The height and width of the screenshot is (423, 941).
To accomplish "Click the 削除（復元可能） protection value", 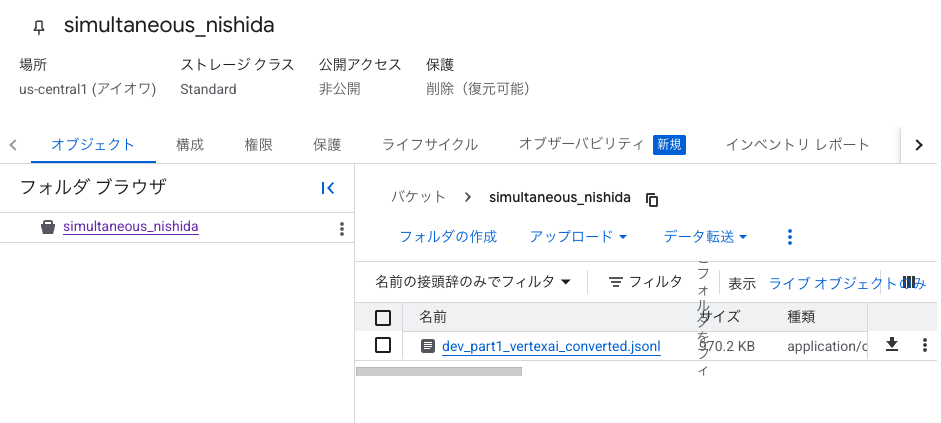I will (x=478, y=89).
